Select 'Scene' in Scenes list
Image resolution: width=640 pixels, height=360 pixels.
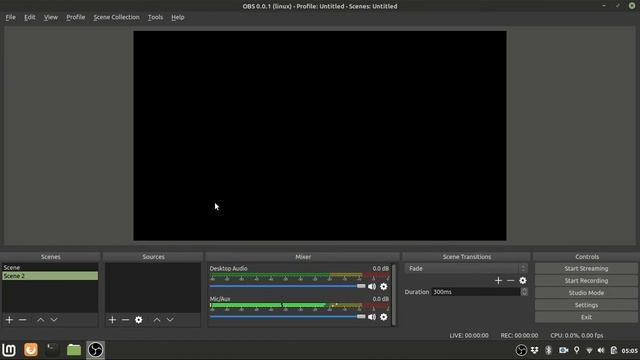[x=50, y=267]
